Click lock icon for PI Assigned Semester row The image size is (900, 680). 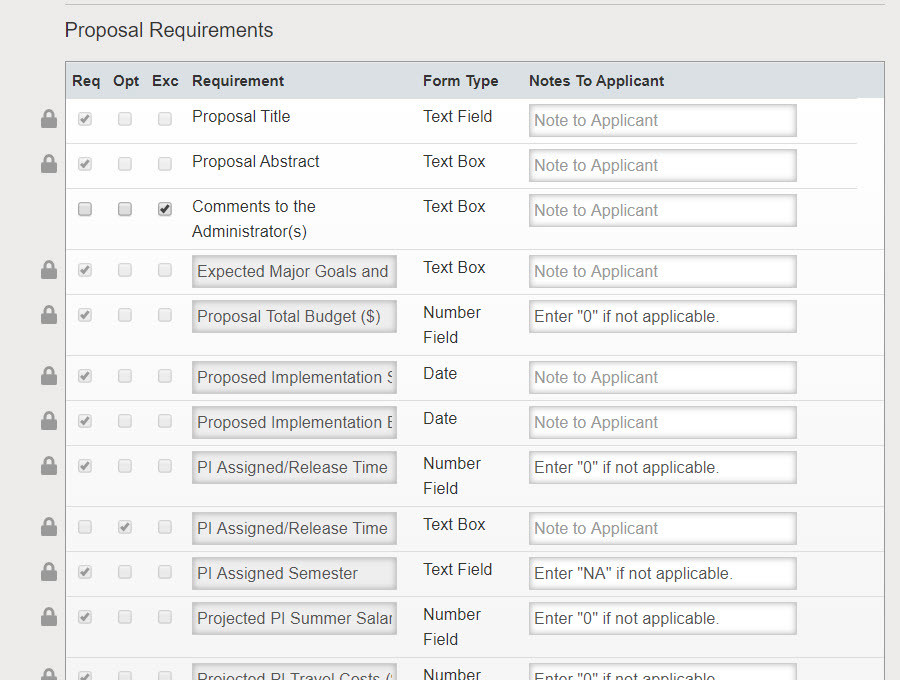tap(49, 572)
